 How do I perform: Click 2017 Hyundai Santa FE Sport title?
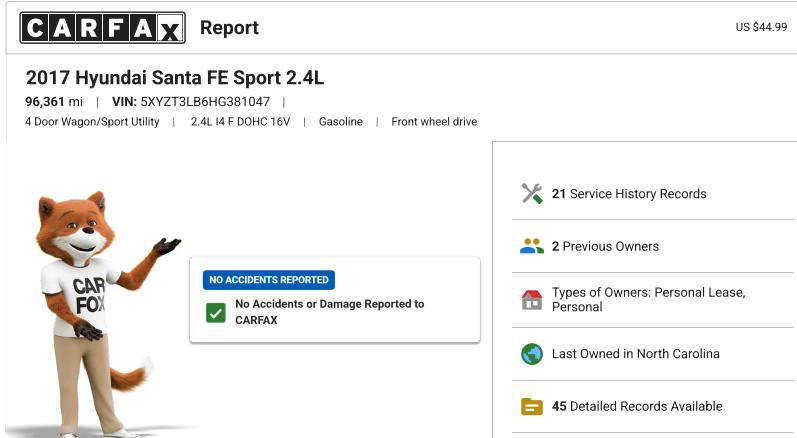(x=175, y=78)
